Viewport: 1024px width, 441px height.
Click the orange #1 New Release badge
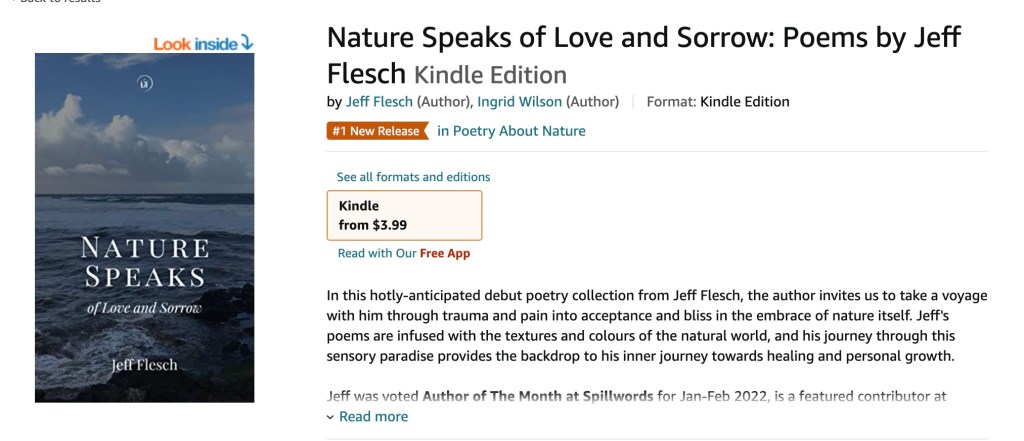(376, 131)
